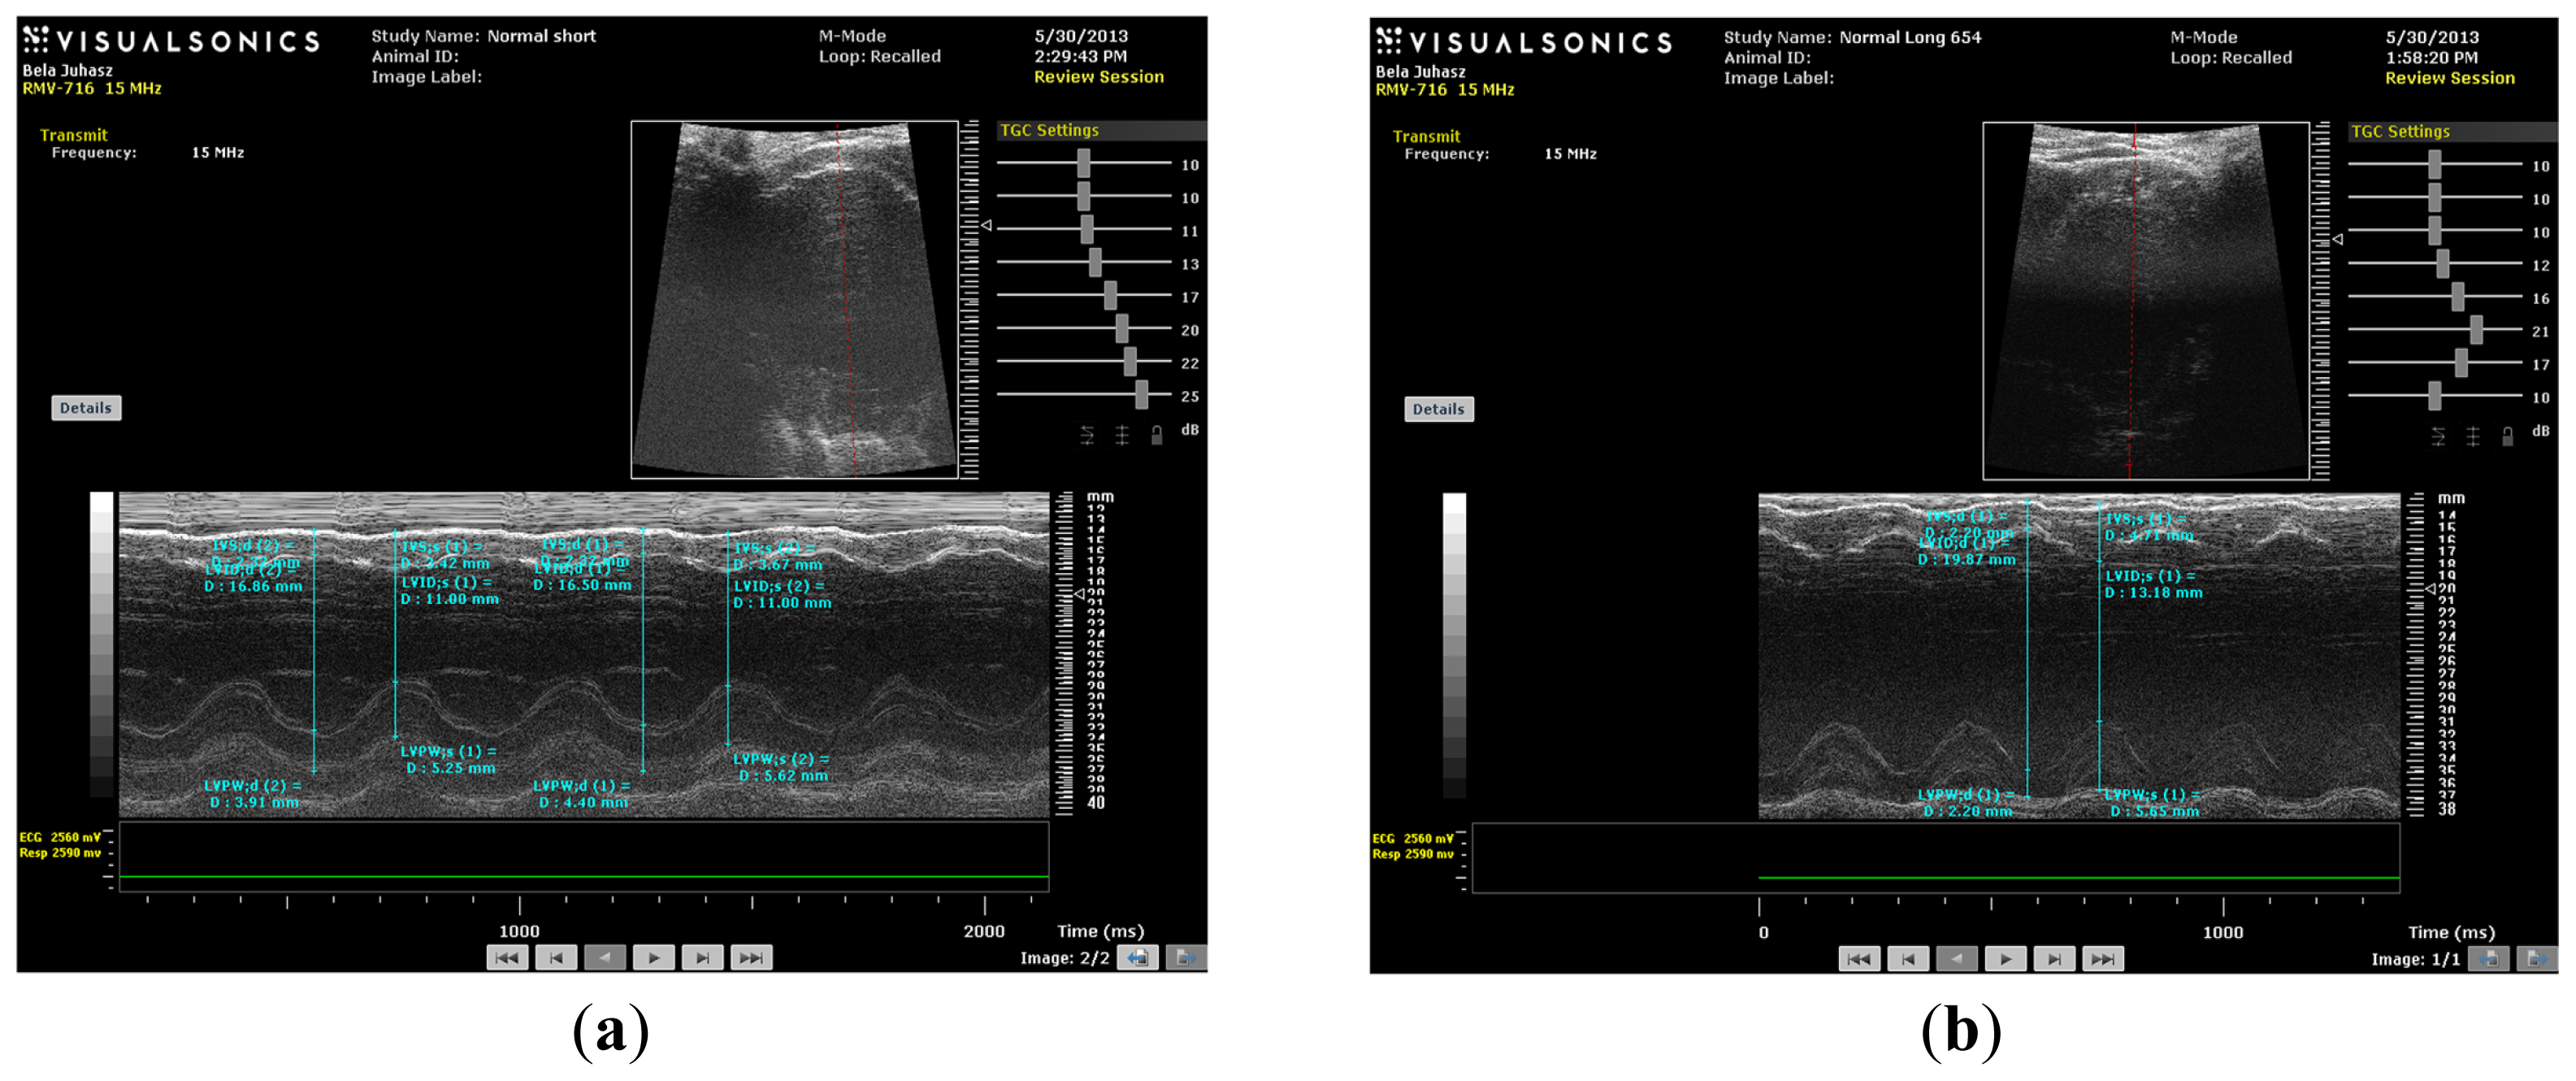Toggle TGC lock icon in right panel (b)
The width and height of the screenshot is (2576, 1081).
tap(2507, 436)
